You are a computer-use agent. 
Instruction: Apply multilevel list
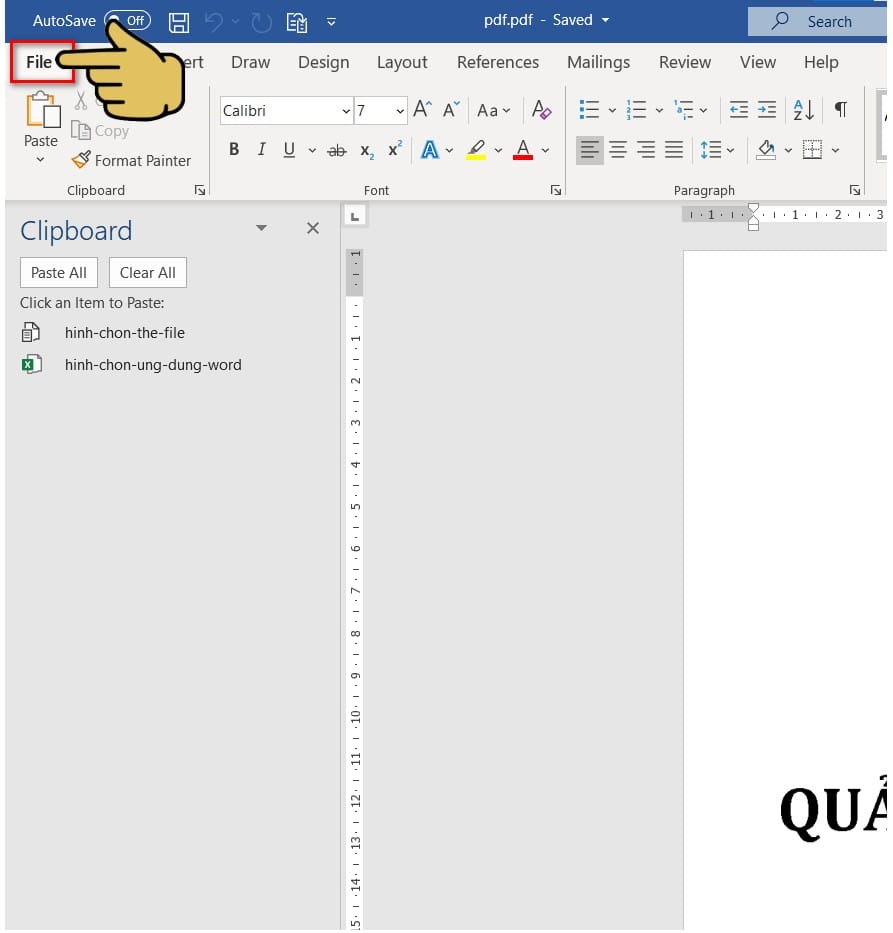684,109
